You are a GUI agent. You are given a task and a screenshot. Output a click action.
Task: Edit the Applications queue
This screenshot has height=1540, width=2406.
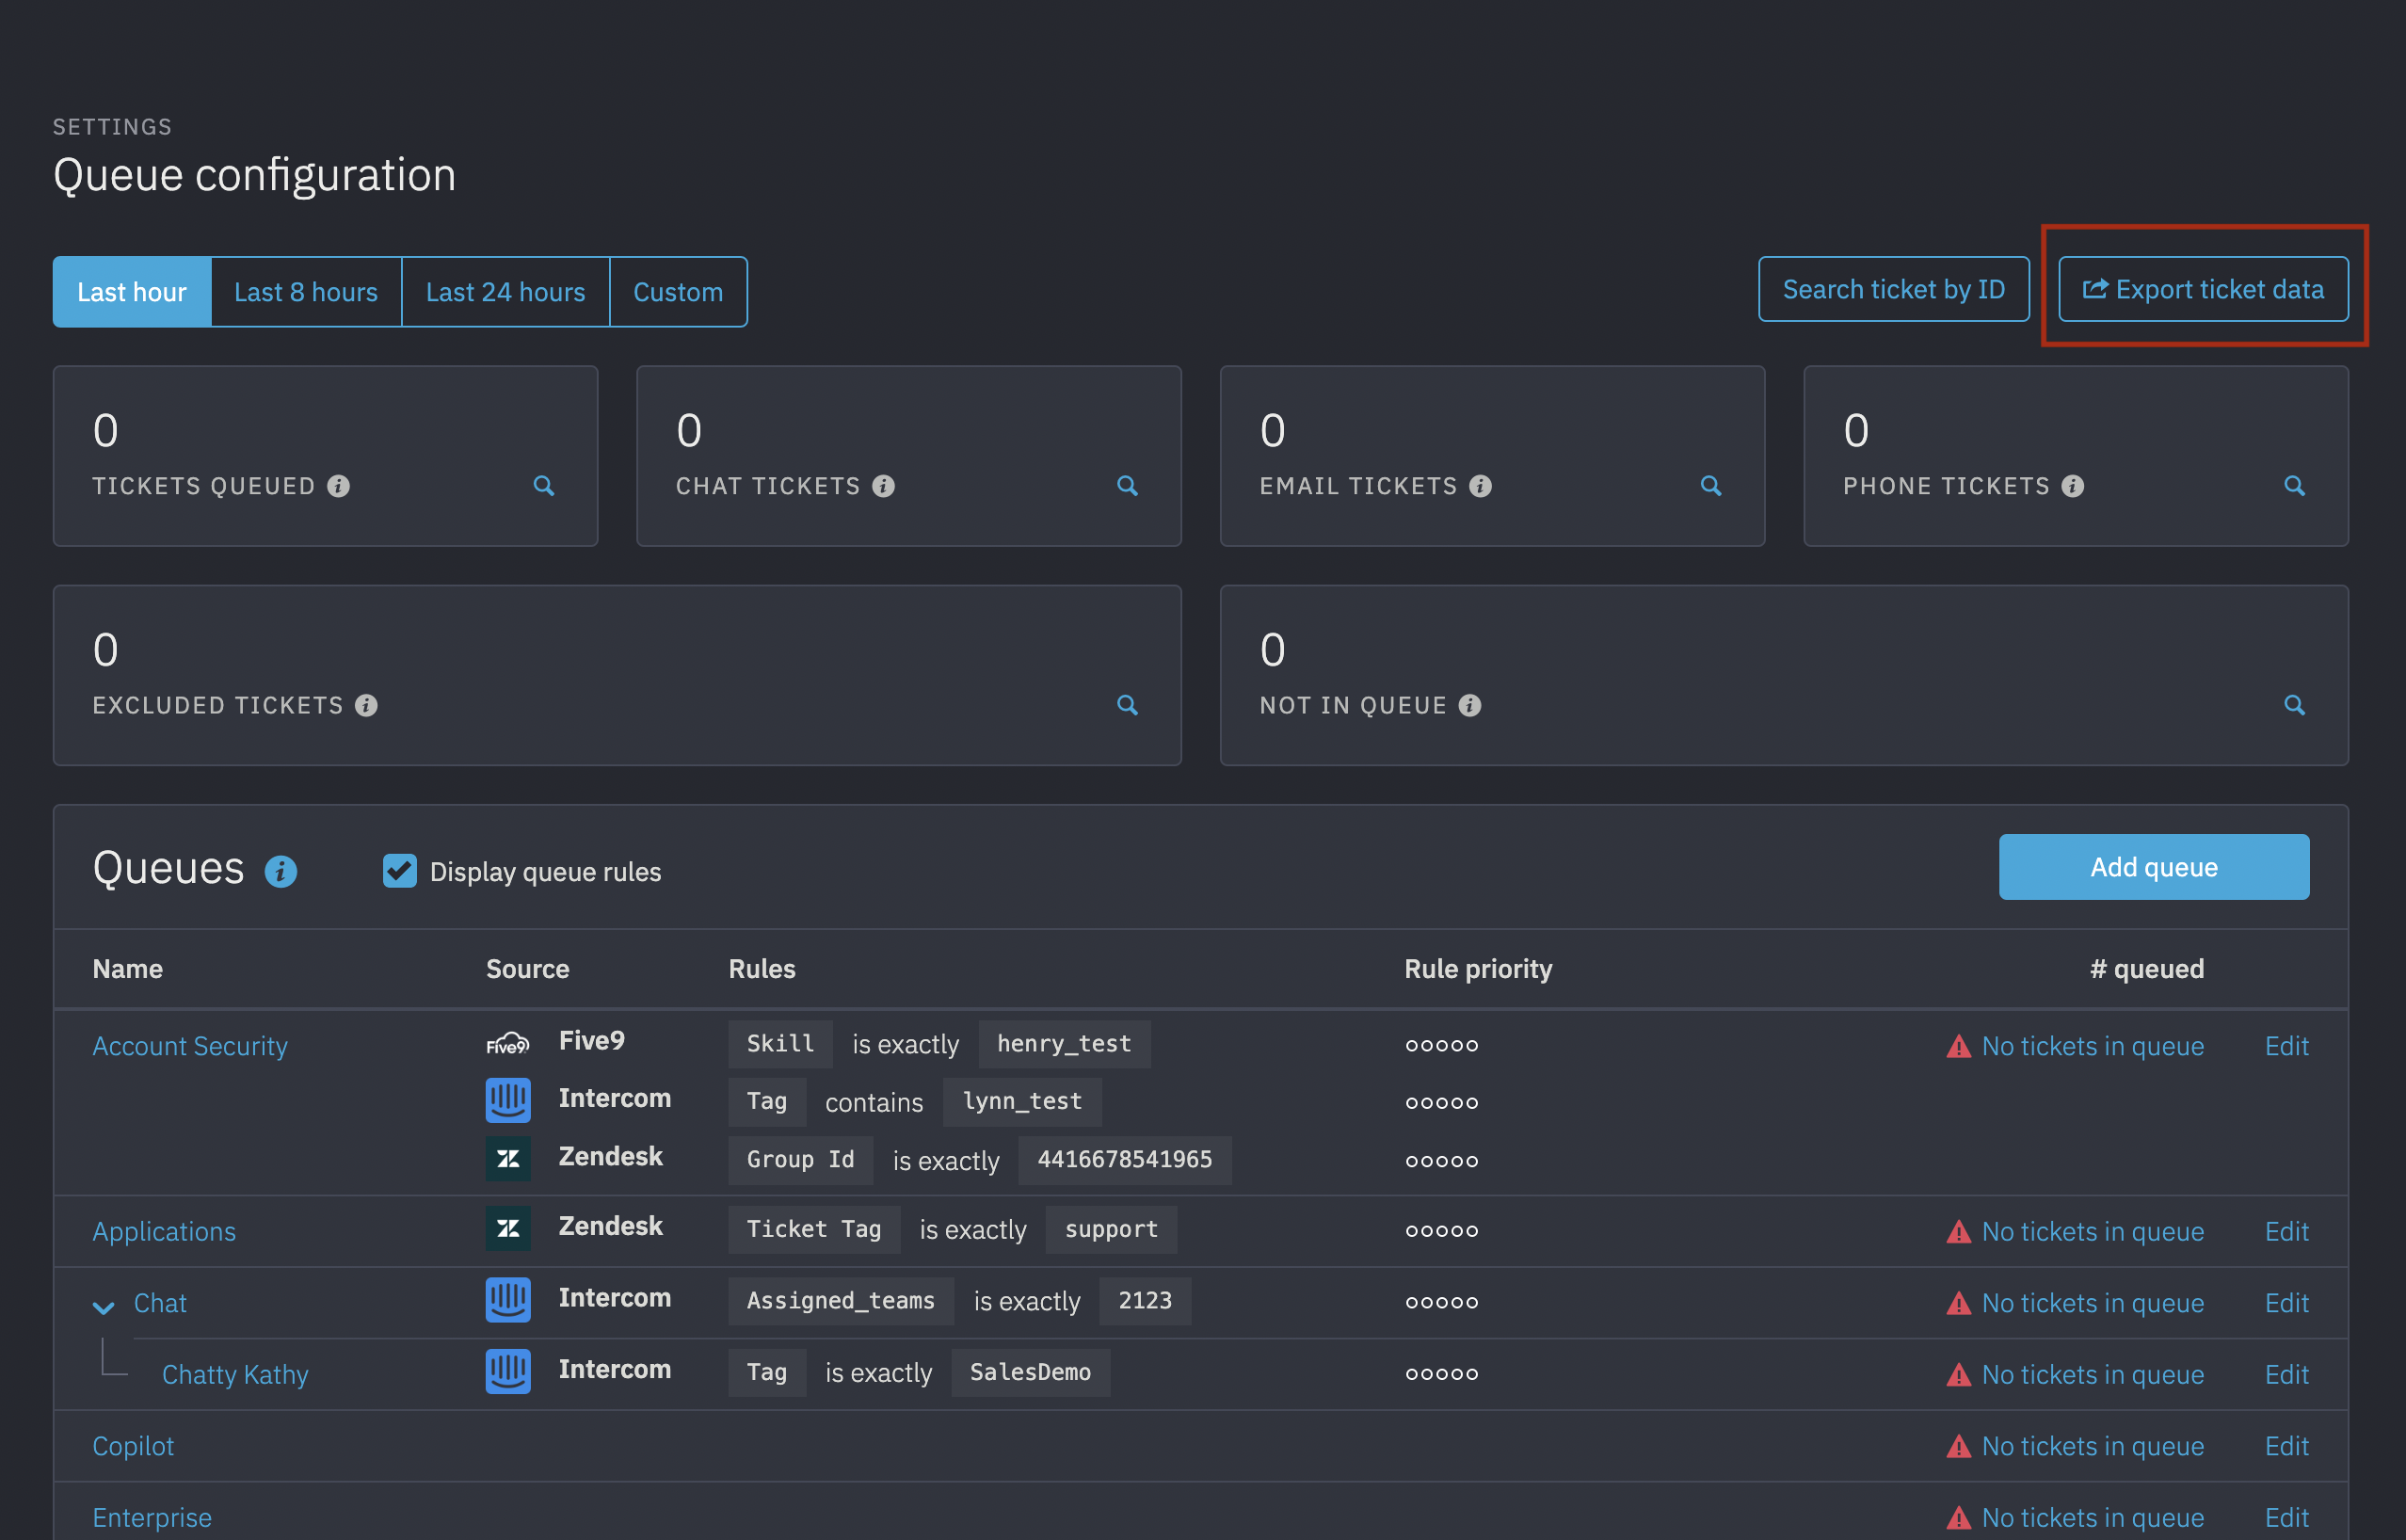[2286, 1231]
